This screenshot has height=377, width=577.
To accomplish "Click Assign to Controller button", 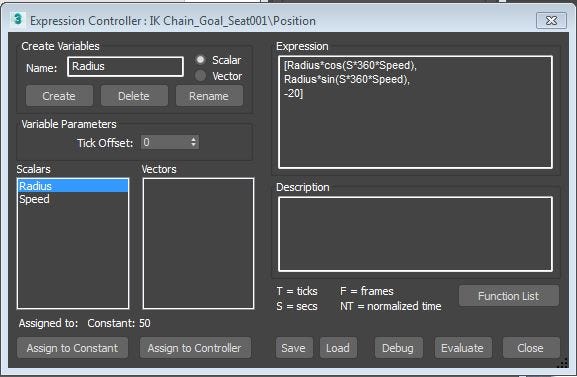I will click(x=195, y=348).
